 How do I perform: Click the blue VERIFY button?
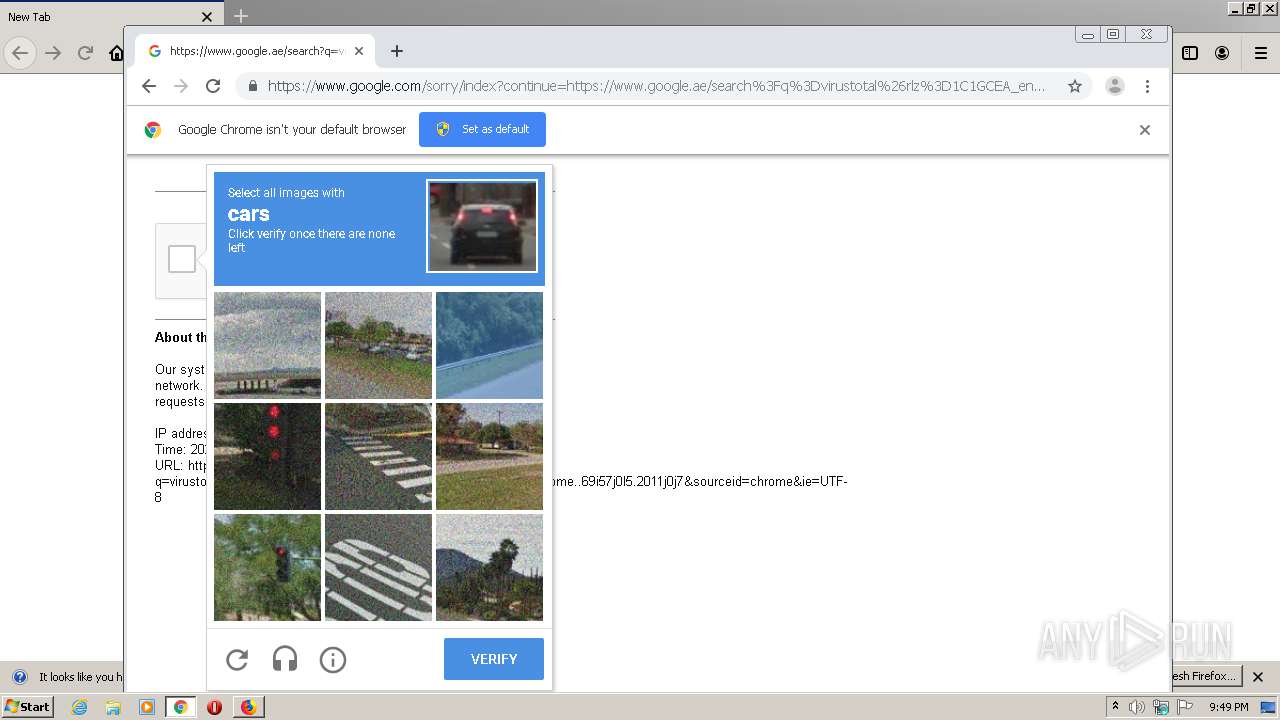point(494,659)
